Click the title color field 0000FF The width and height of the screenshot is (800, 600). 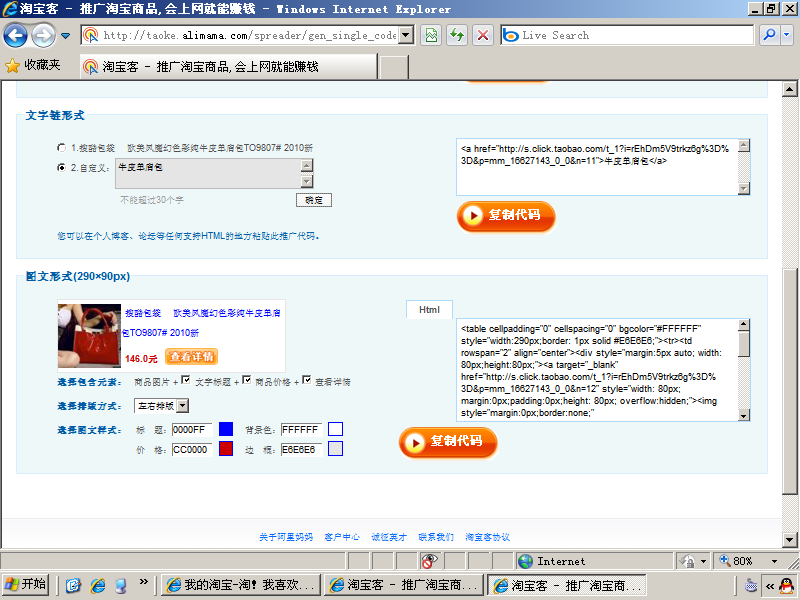pyautogui.click(x=192, y=430)
